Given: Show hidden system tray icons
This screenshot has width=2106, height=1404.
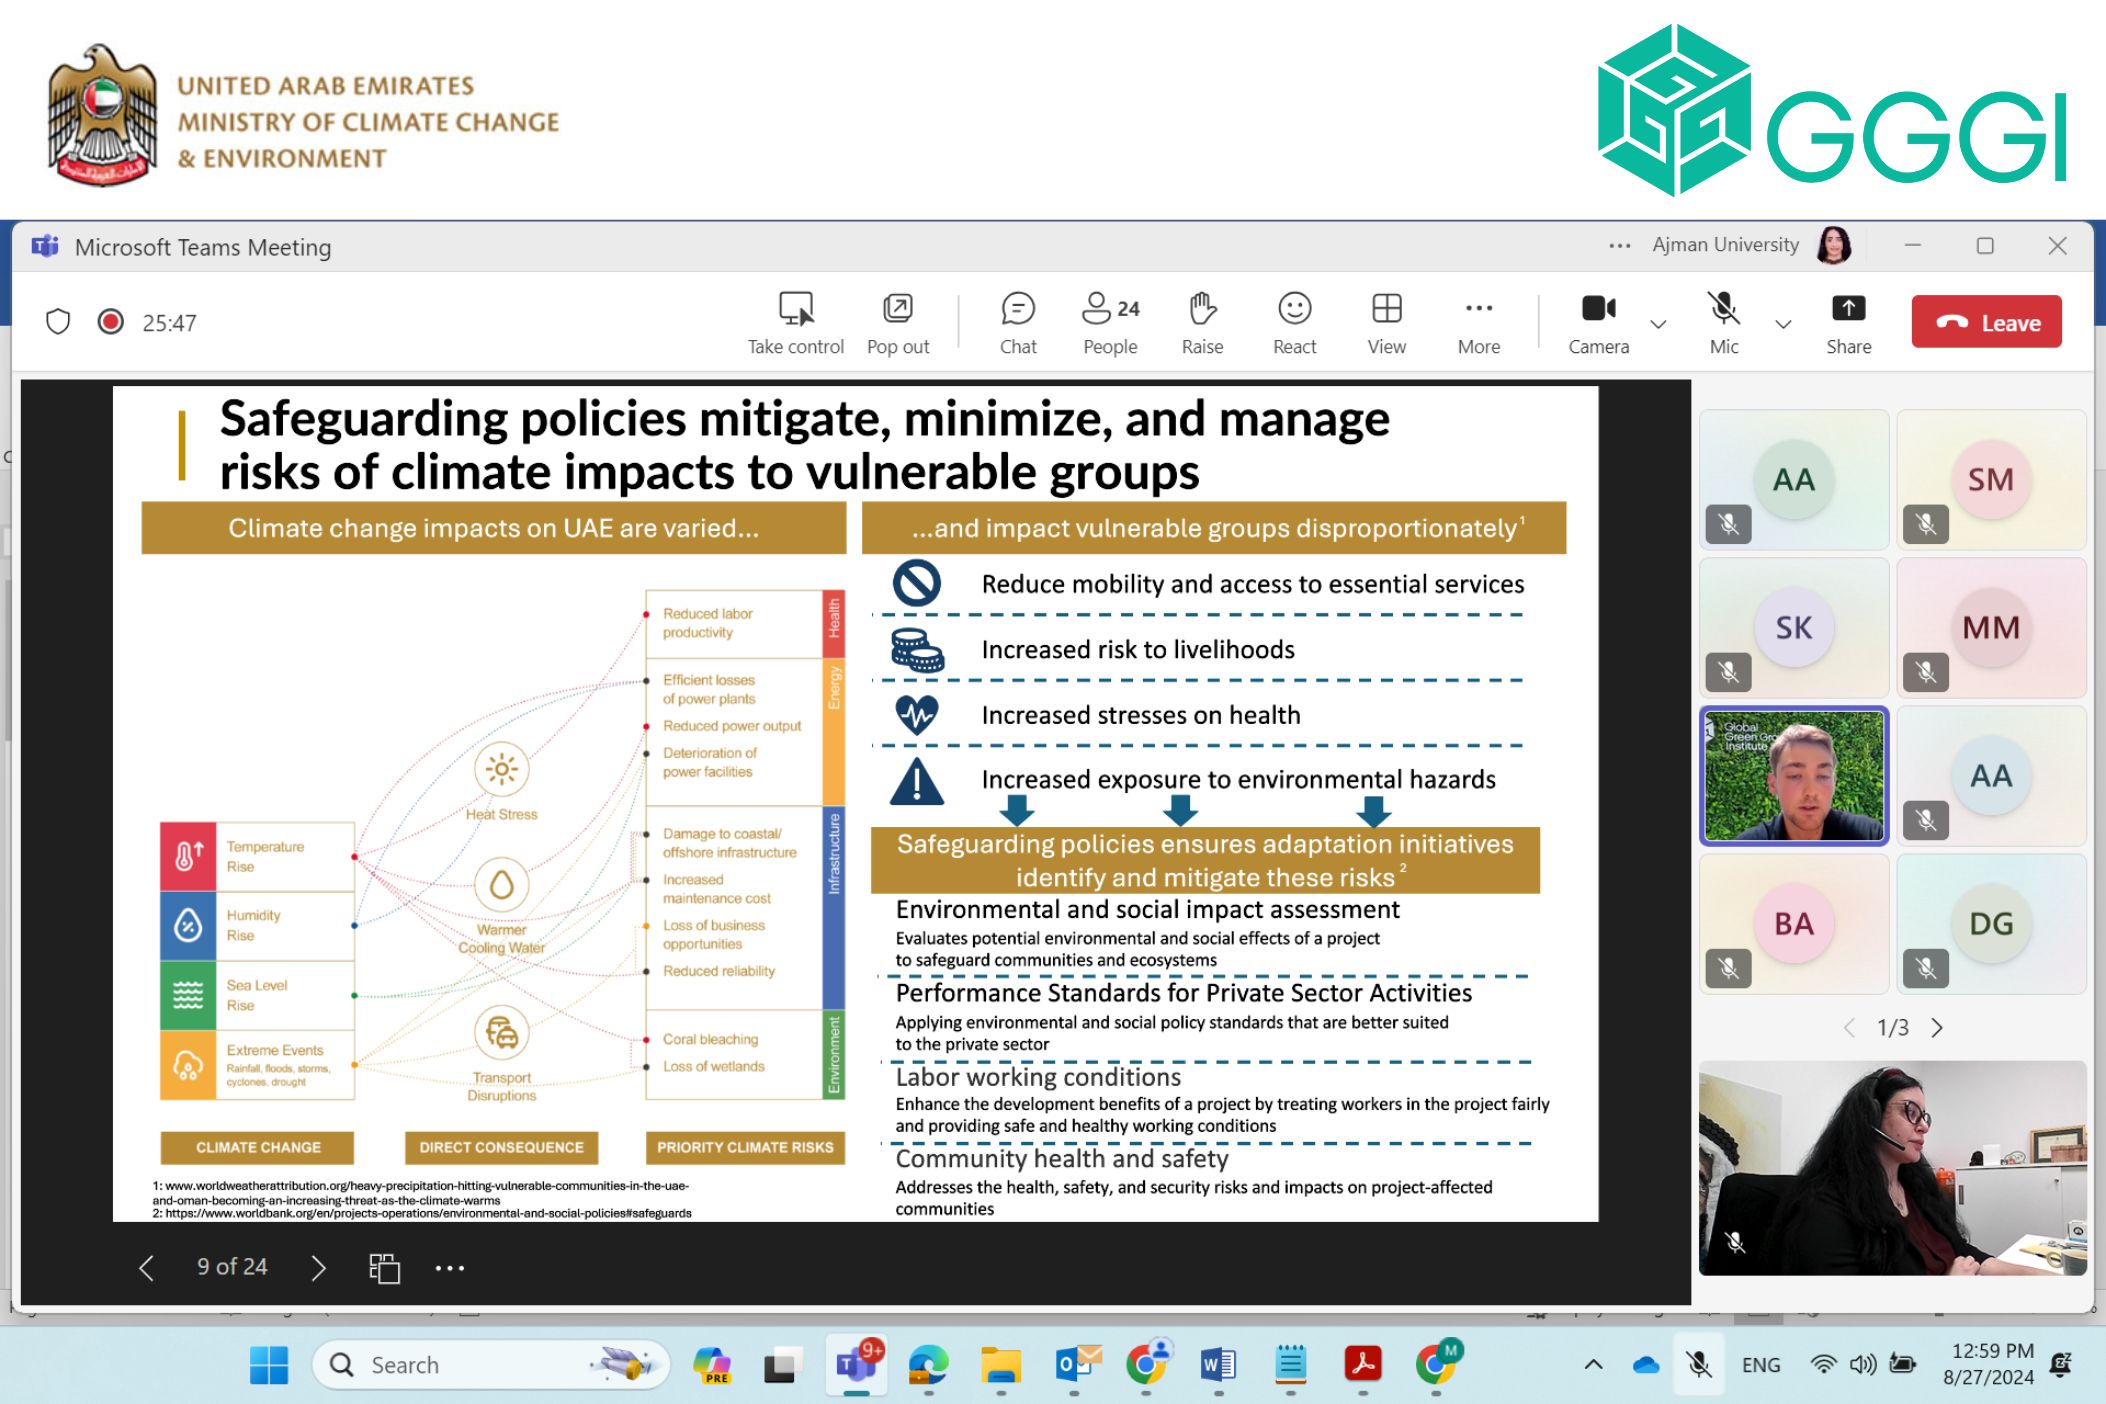Looking at the screenshot, I should click(x=1594, y=1364).
